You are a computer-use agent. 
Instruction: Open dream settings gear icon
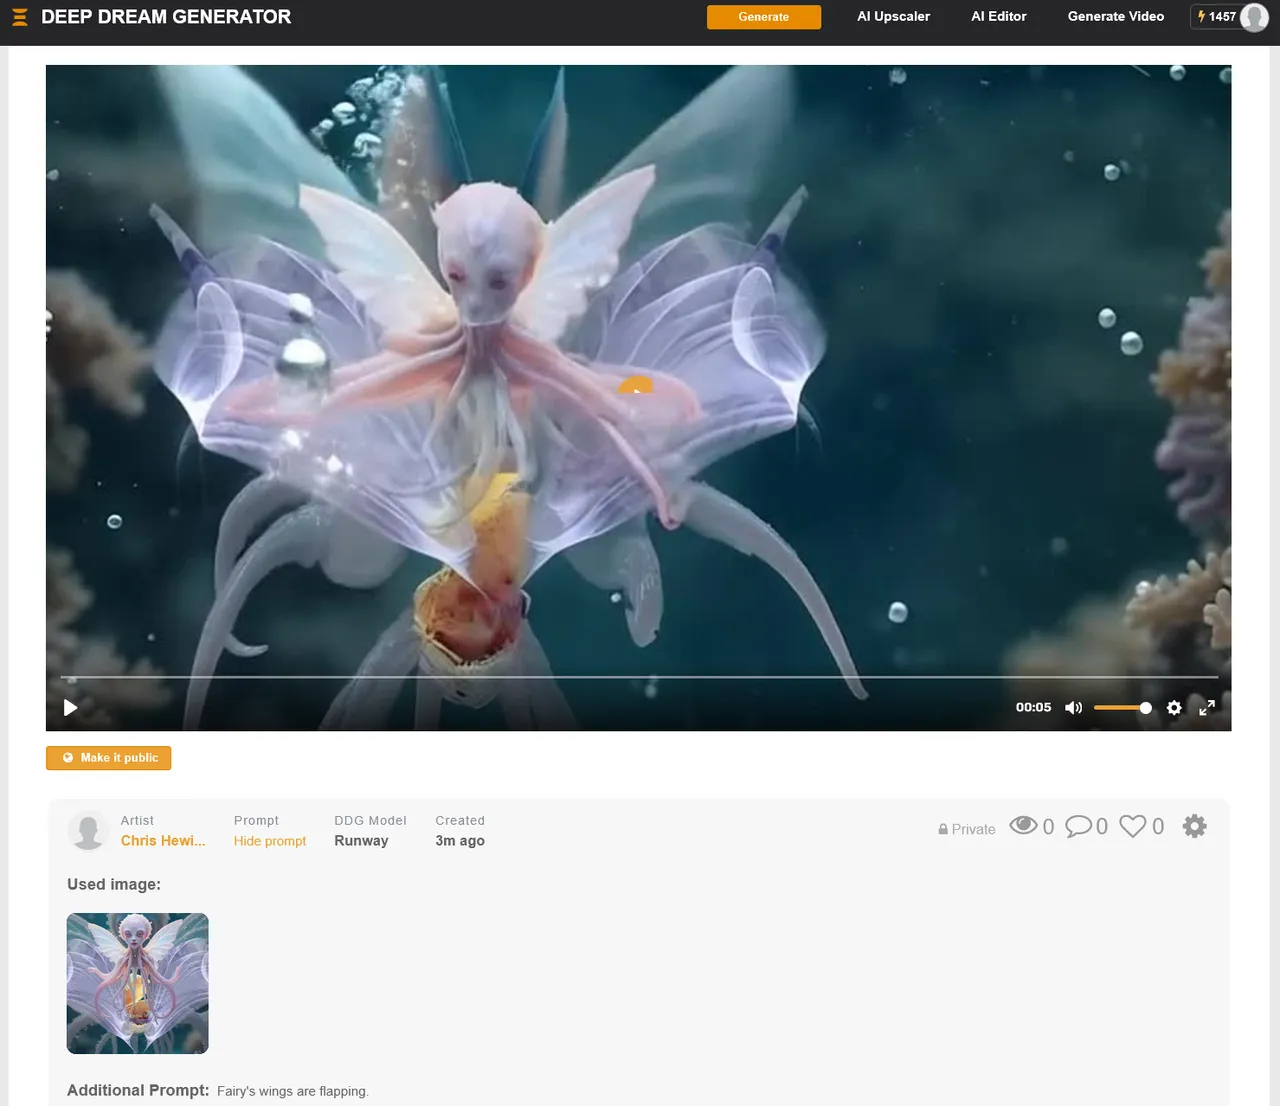1194,826
